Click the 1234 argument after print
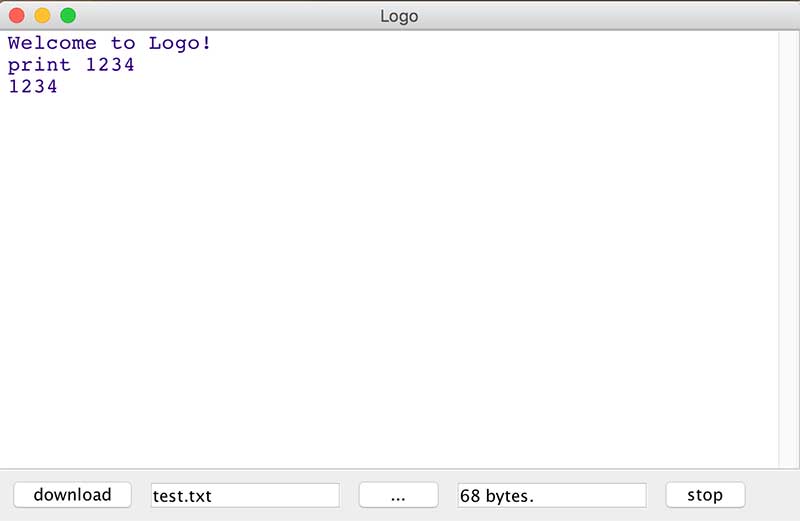The image size is (800, 521). [x=110, y=65]
